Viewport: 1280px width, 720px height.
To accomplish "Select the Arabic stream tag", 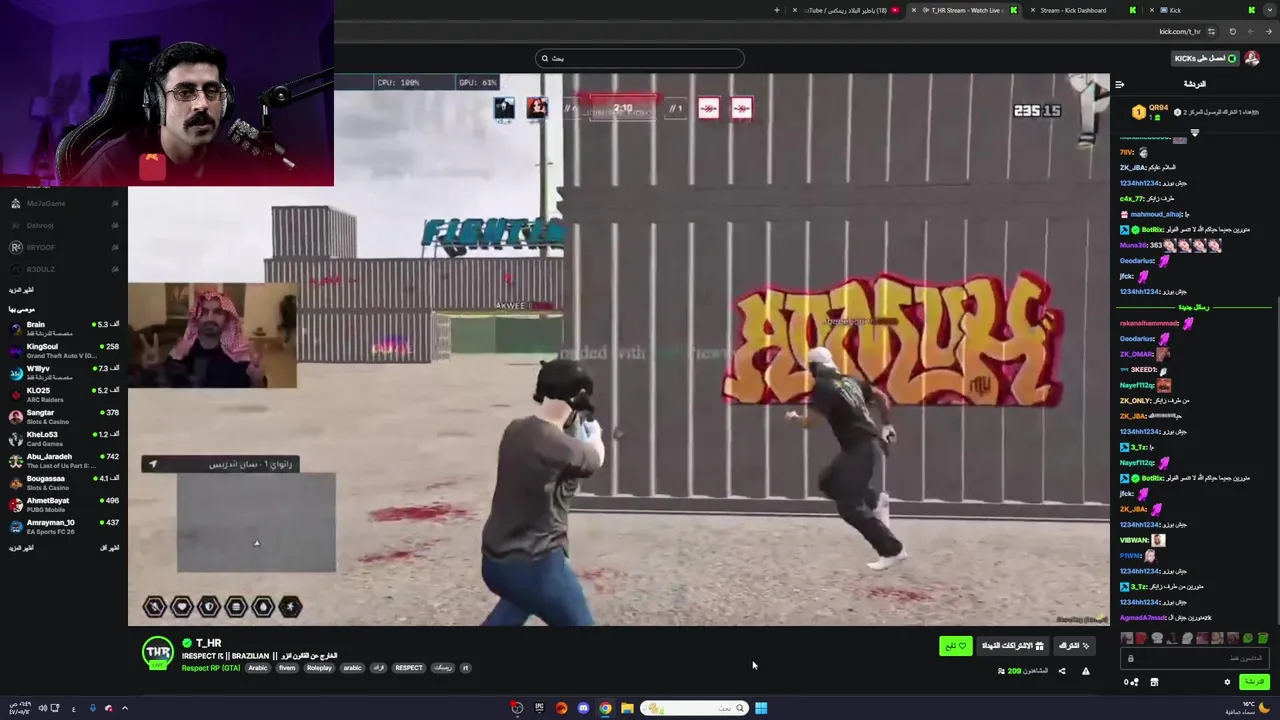I will pos(258,668).
